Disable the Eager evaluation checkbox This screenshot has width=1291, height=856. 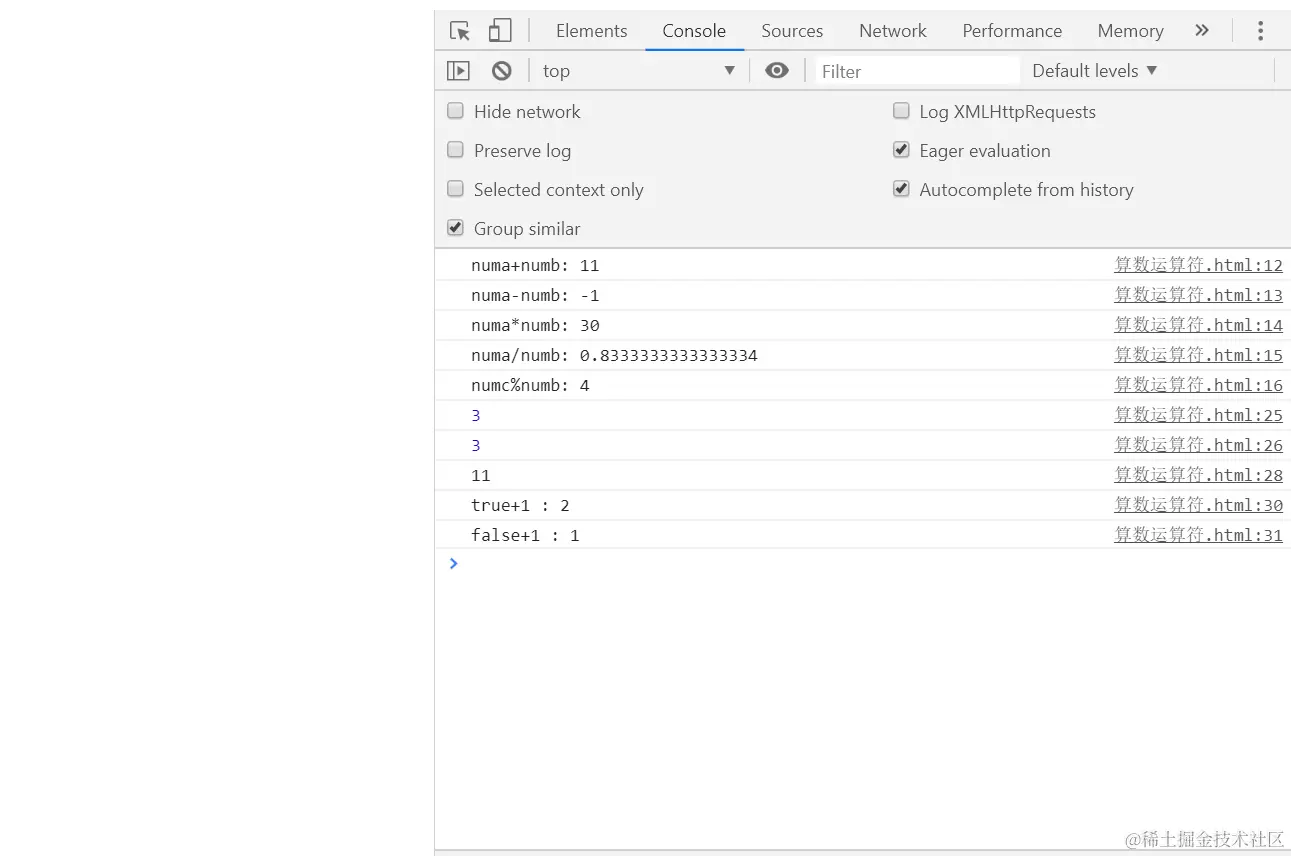pyautogui.click(x=901, y=150)
